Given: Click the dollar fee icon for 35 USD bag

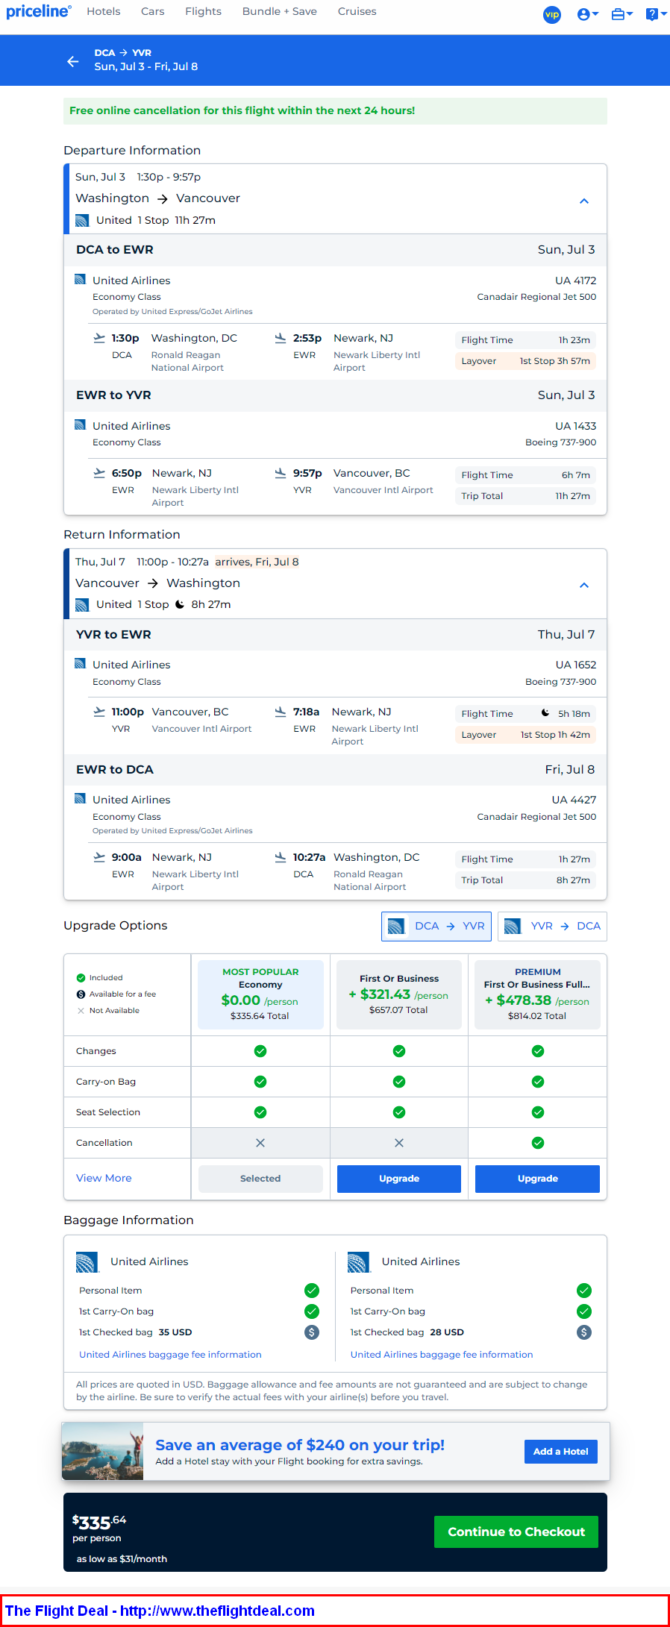Looking at the screenshot, I should pyautogui.click(x=312, y=1332).
